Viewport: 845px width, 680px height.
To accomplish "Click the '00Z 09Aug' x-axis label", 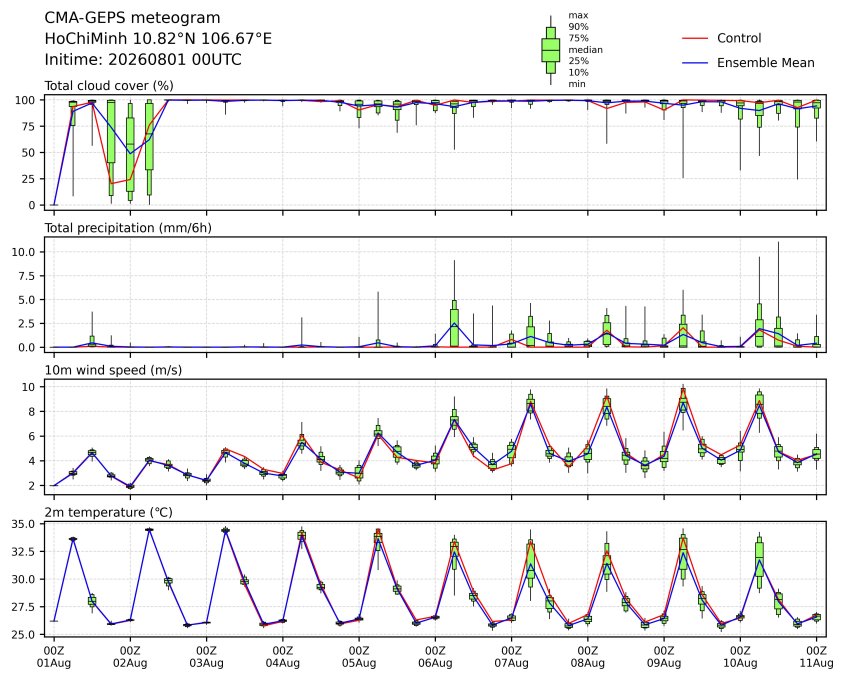I will click(x=664, y=657).
